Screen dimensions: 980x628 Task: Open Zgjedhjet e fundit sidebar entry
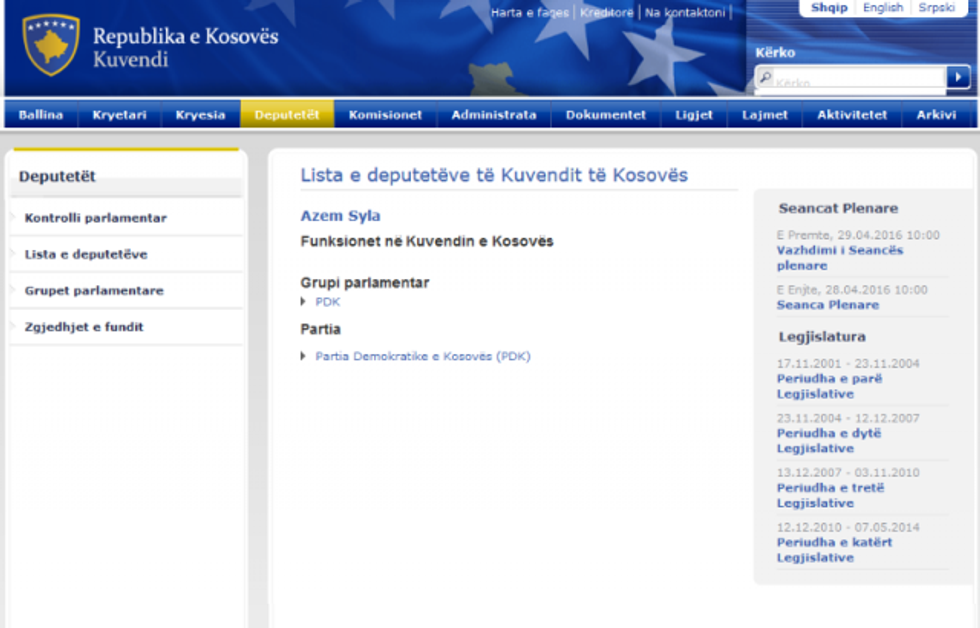click(x=84, y=327)
